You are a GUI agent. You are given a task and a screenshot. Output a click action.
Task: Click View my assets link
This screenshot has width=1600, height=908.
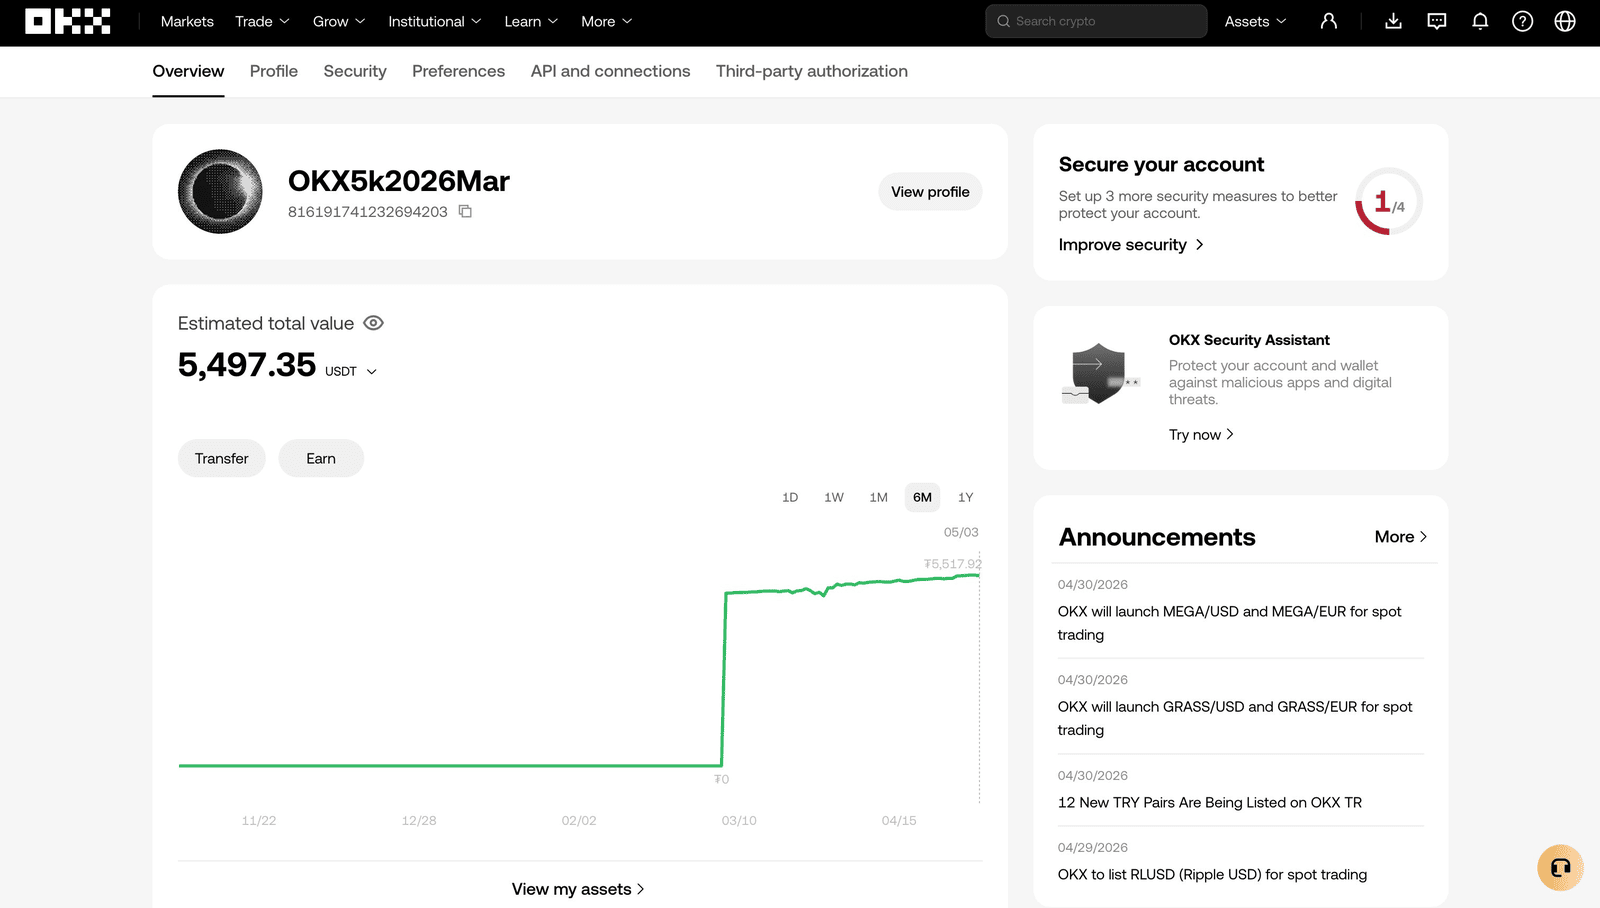click(578, 889)
